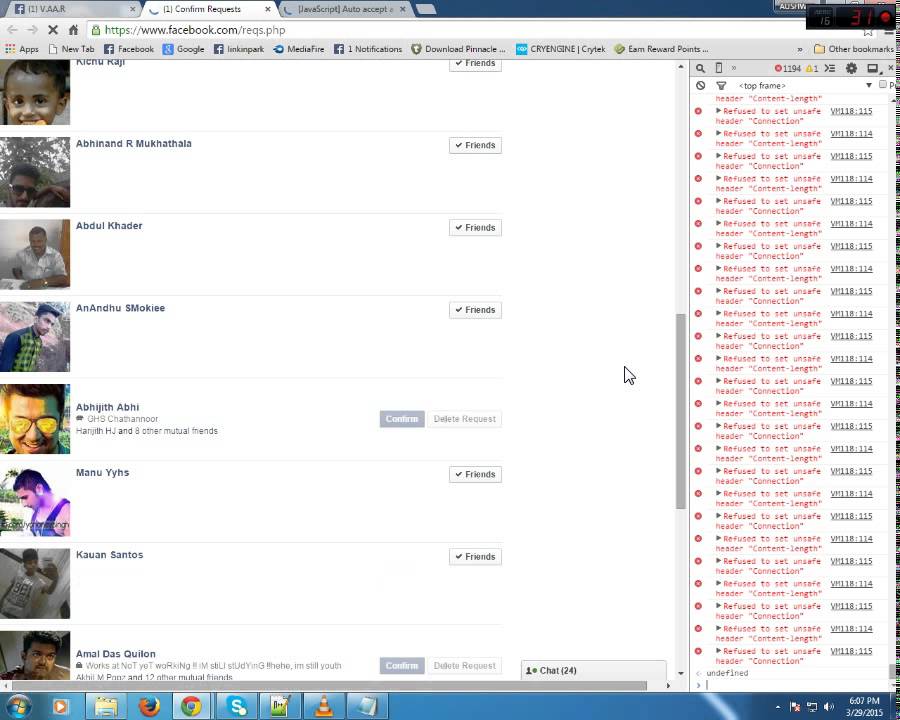Image resolution: width=900 pixels, height=720 pixels.
Task: Toggle the console drawer icon
Action: click(830, 68)
